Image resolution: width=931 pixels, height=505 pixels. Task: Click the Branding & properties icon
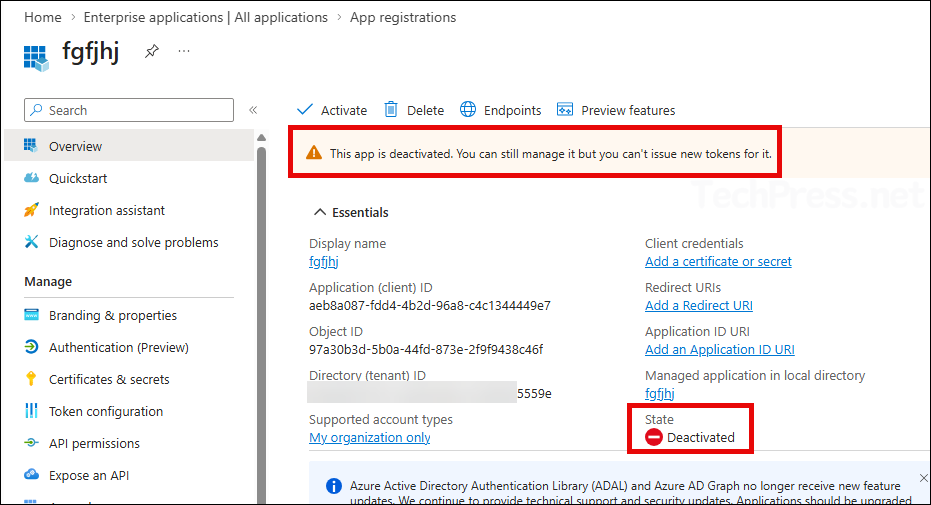coord(31,315)
